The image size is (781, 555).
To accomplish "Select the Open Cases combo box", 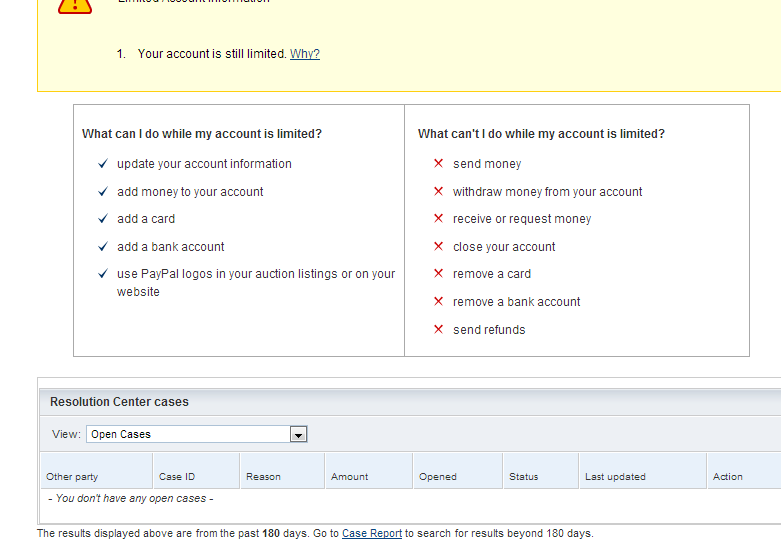I will [x=188, y=435].
